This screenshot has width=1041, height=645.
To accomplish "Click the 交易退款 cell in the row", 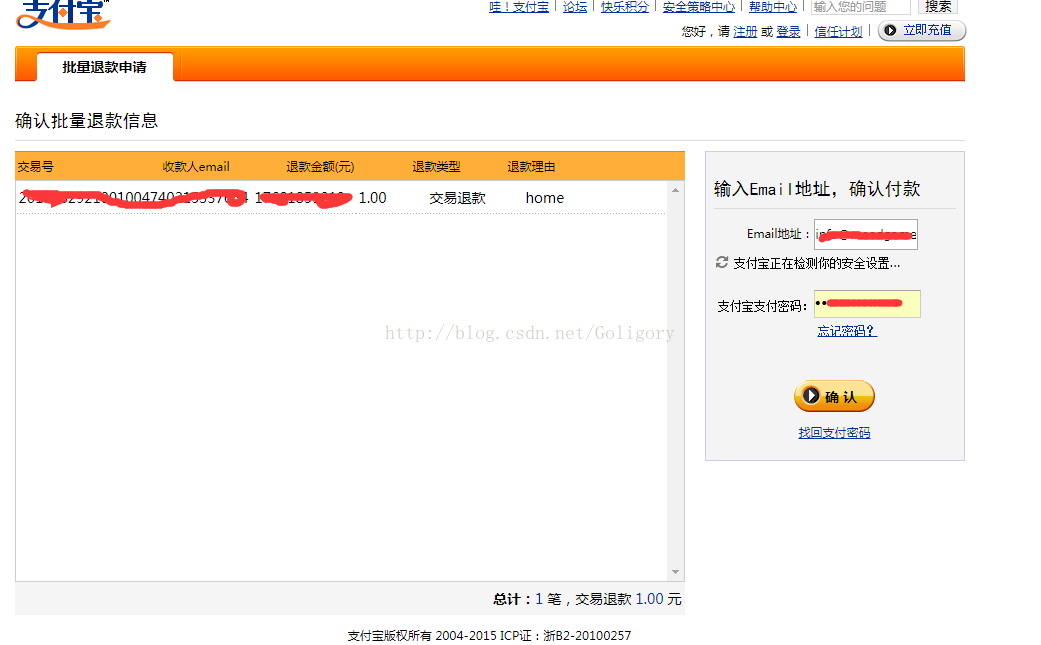I will click(x=457, y=198).
